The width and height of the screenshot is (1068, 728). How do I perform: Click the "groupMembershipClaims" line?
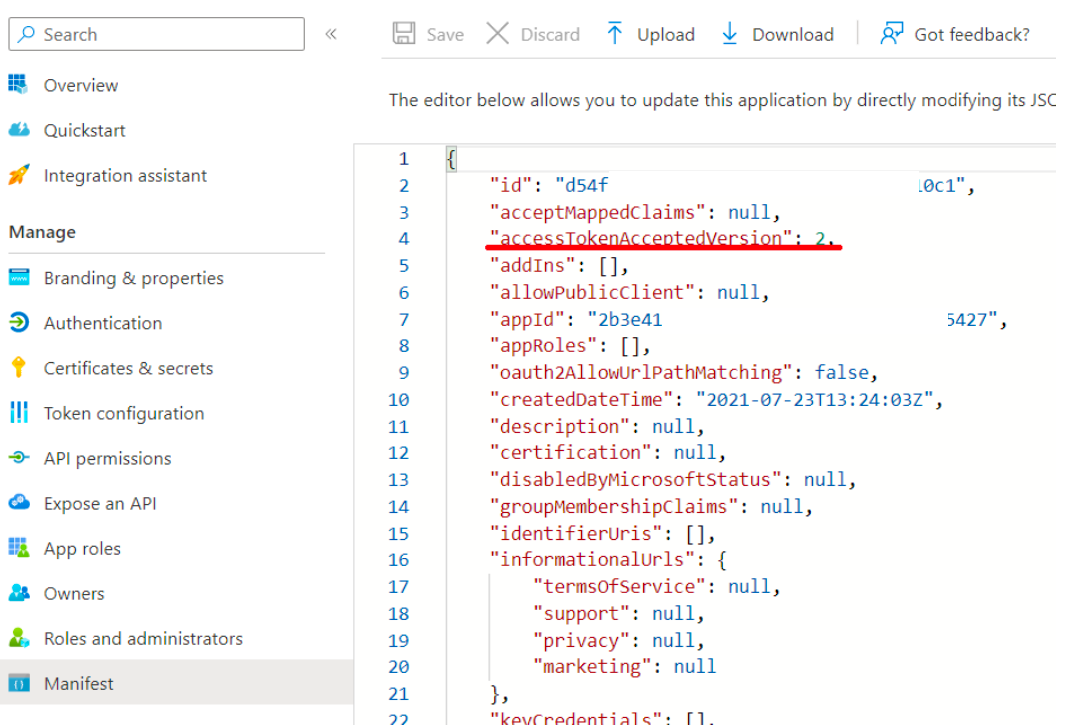click(x=651, y=506)
